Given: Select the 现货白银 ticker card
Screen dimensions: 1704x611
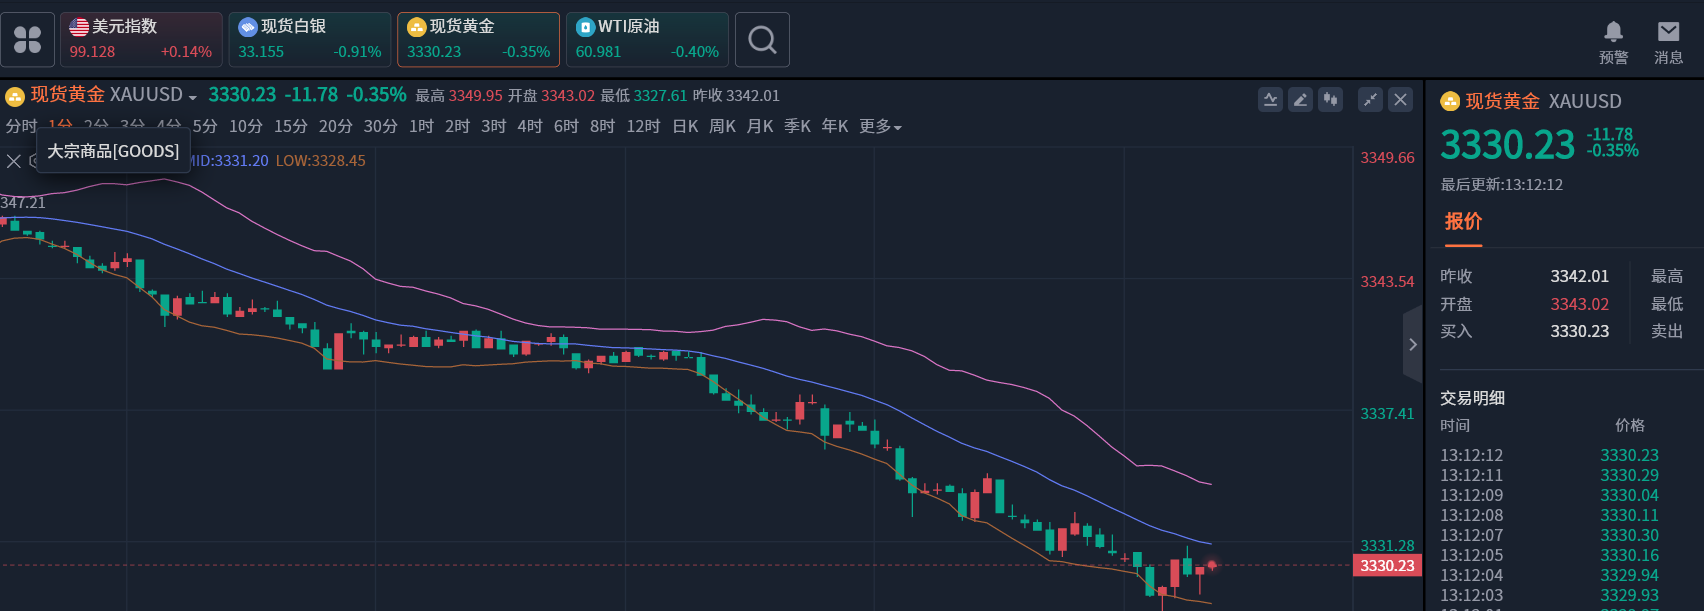Looking at the screenshot, I should point(310,40).
